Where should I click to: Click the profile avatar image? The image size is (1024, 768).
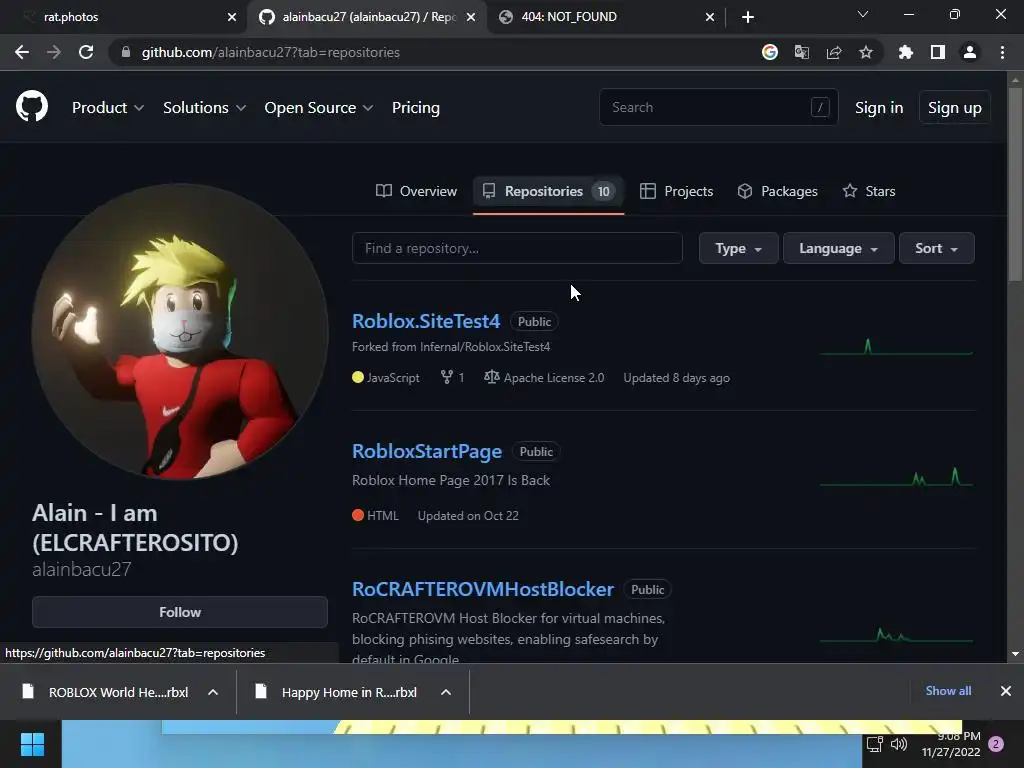coord(180,332)
